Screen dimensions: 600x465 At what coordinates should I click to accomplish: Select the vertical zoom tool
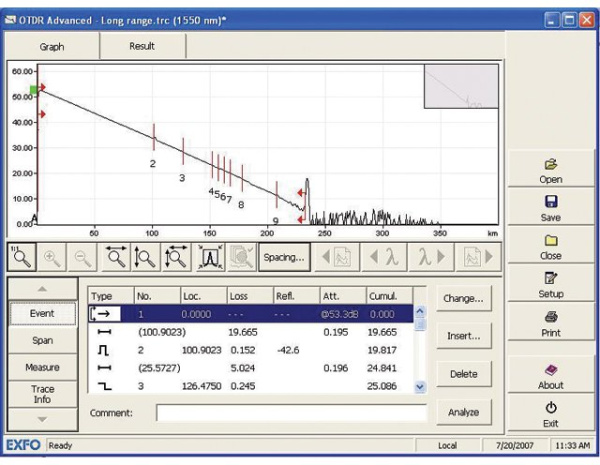tap(146, 256)
